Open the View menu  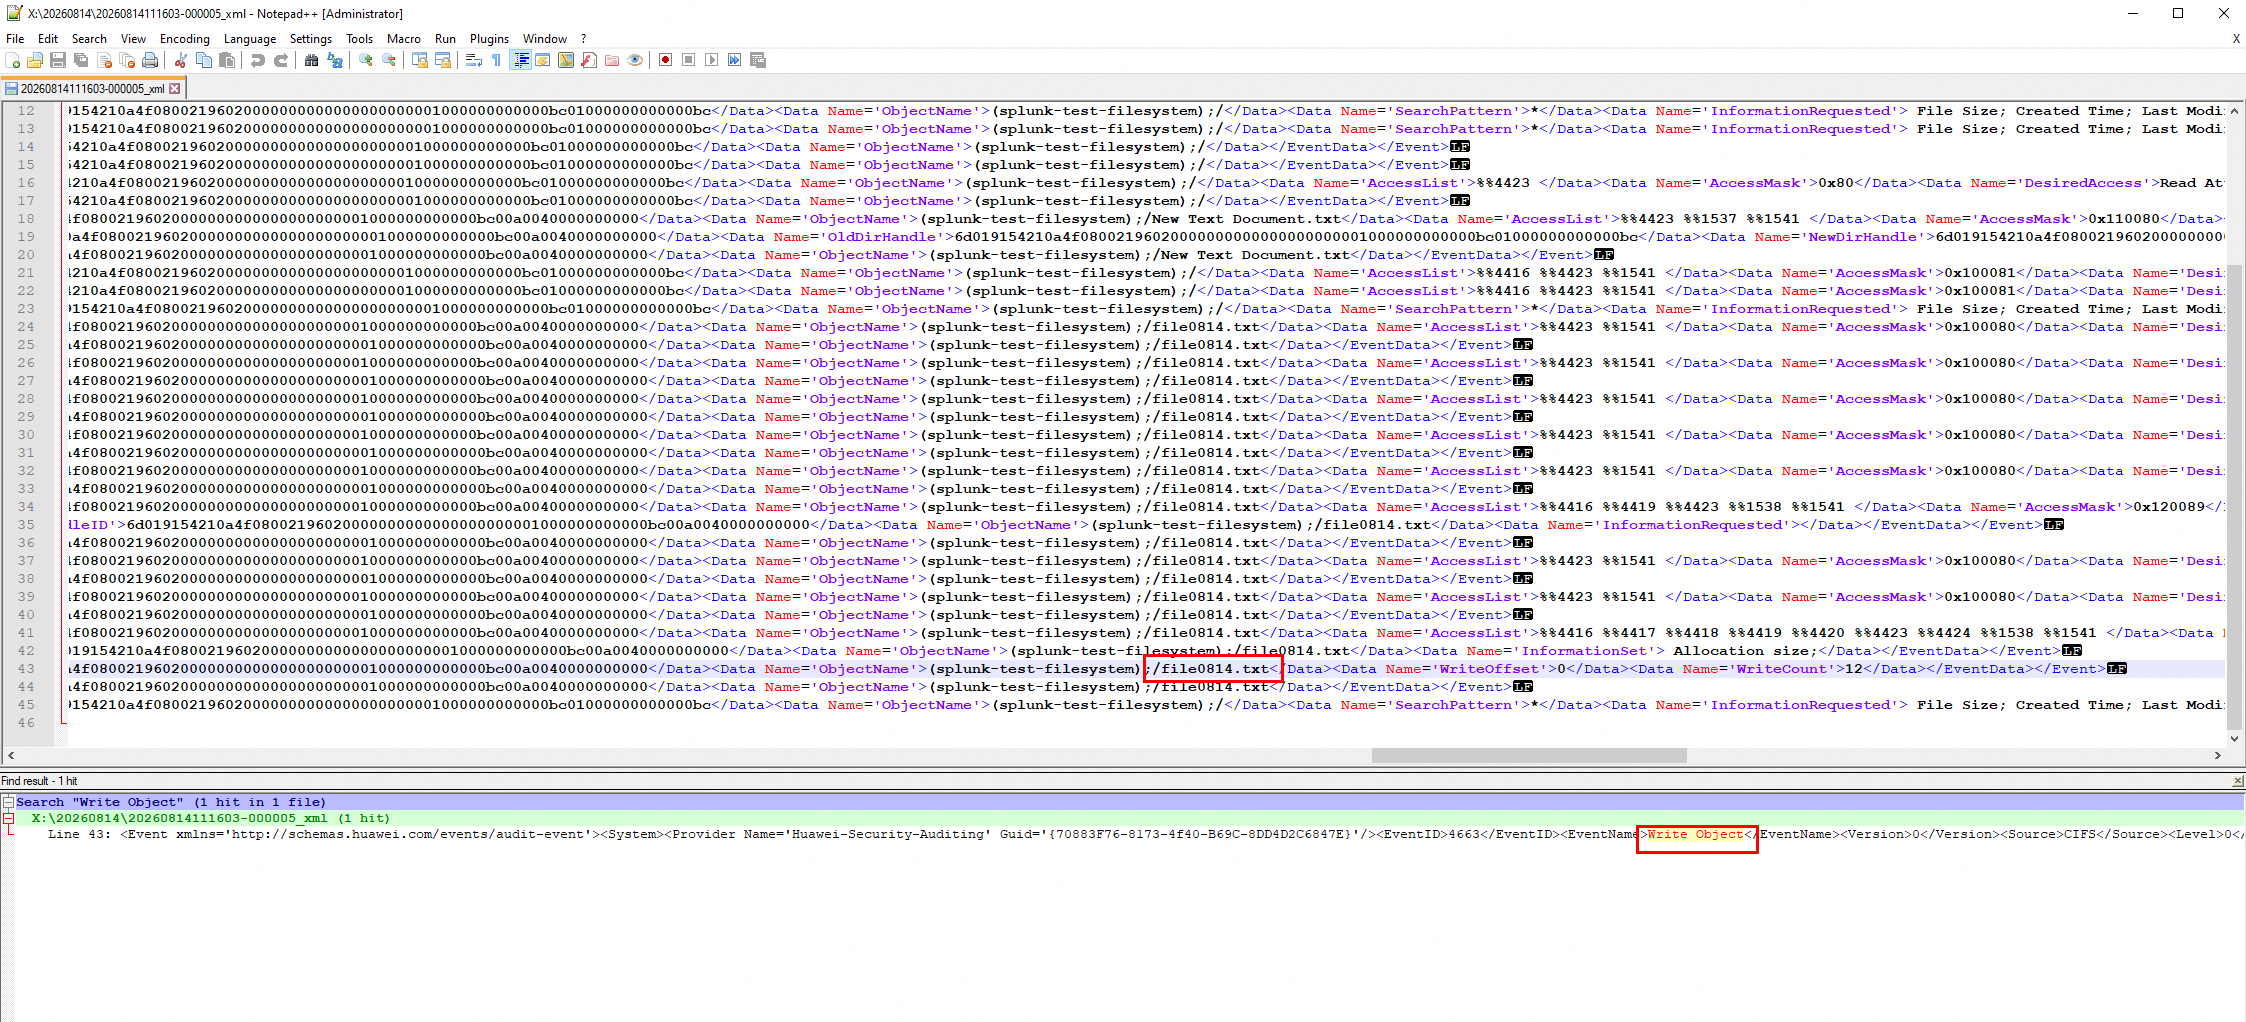pos(133,39)
